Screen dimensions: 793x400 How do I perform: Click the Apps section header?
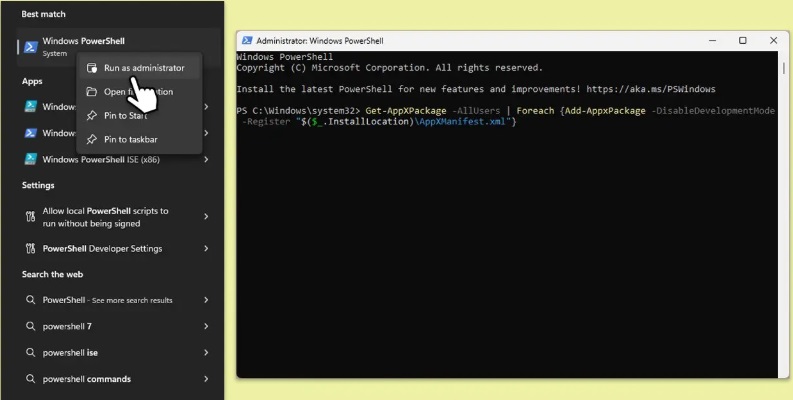coord(32,81)
